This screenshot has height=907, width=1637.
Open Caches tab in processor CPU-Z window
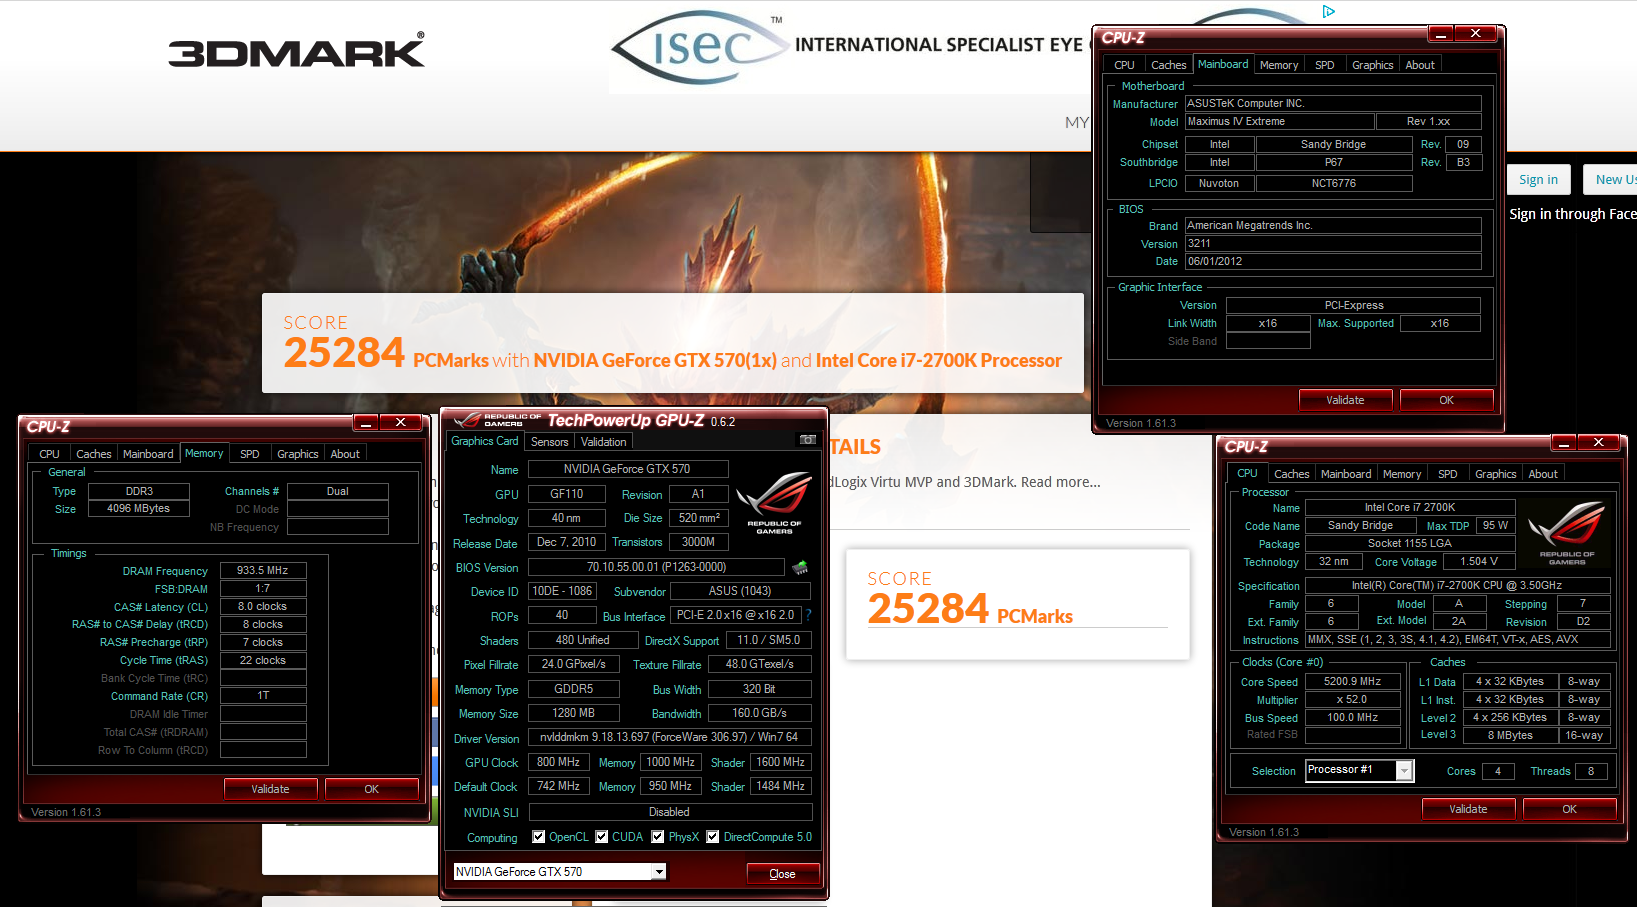[1292, 474]
